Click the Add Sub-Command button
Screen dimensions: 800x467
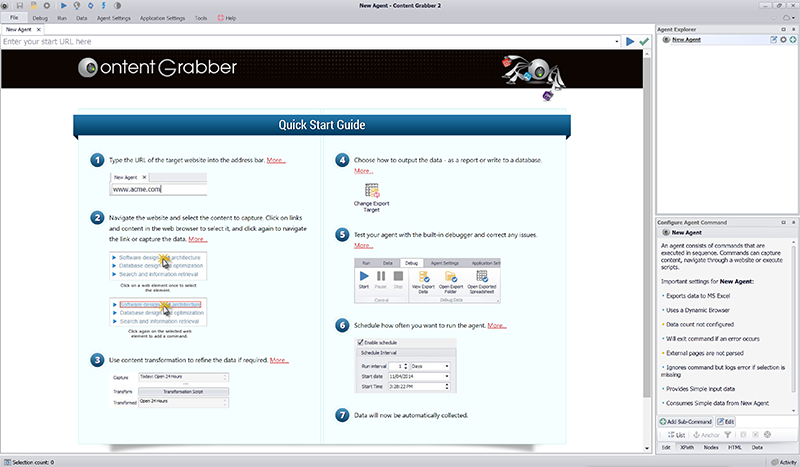tap(685, 422)
